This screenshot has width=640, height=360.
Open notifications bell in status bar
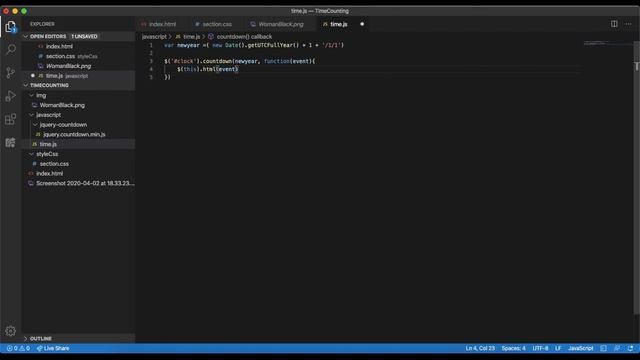tap(631, 348)
